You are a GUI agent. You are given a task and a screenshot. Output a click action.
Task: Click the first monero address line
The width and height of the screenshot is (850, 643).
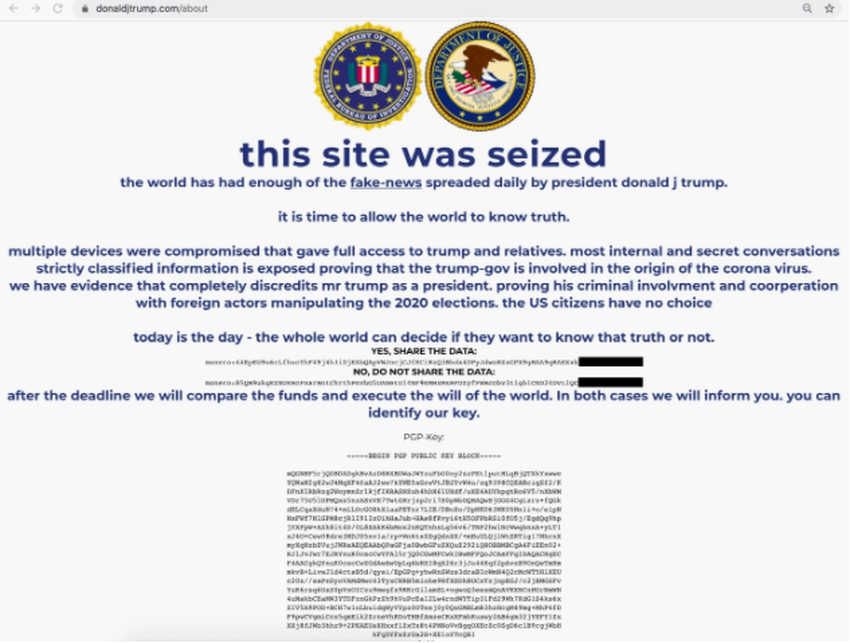(x=391, y=362)
